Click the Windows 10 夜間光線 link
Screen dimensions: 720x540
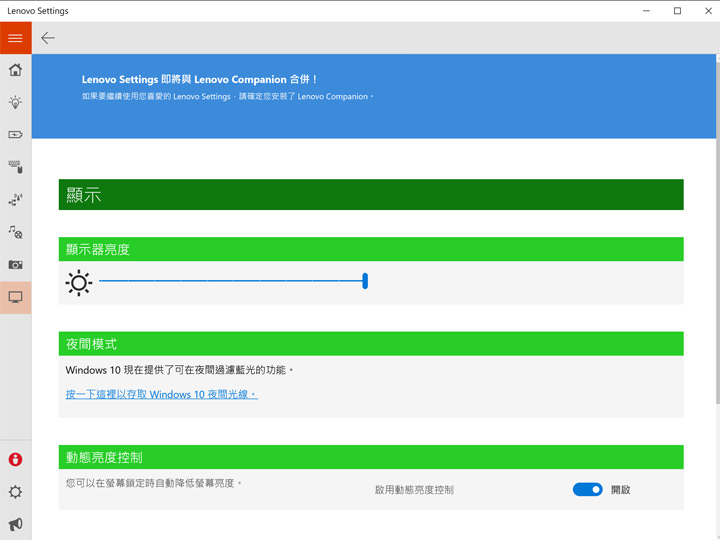click(x=161, y=394)
